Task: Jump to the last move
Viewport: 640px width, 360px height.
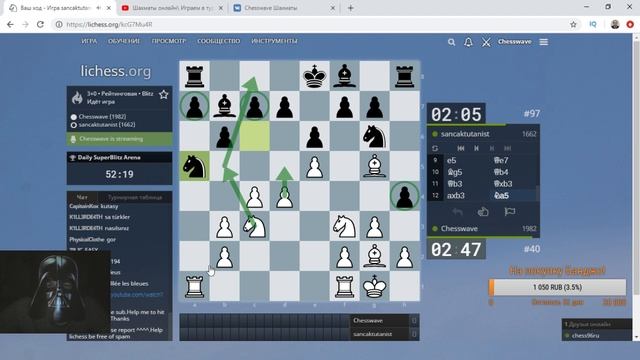Action: (507, 148)
